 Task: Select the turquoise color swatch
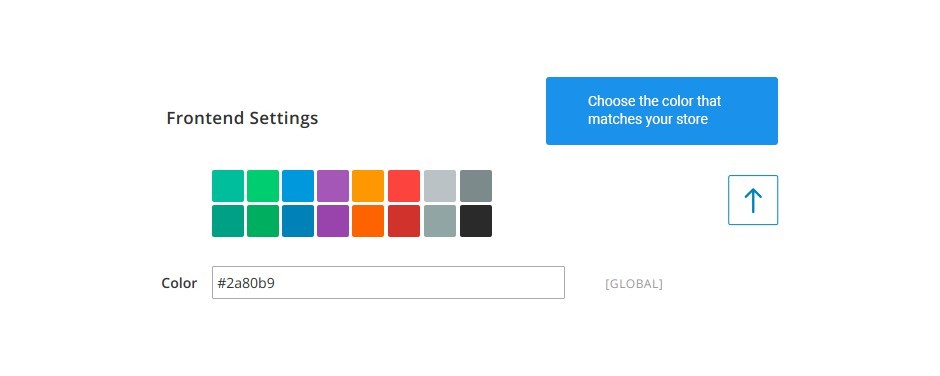(x=228, y=186)
